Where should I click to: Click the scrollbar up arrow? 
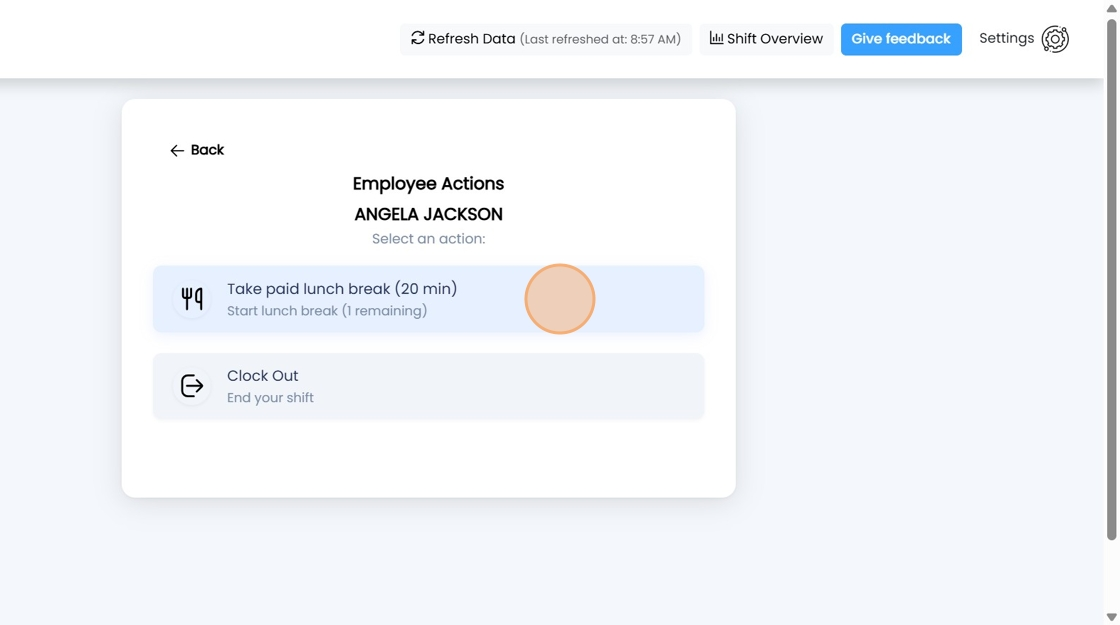[x=1111, y=9]
